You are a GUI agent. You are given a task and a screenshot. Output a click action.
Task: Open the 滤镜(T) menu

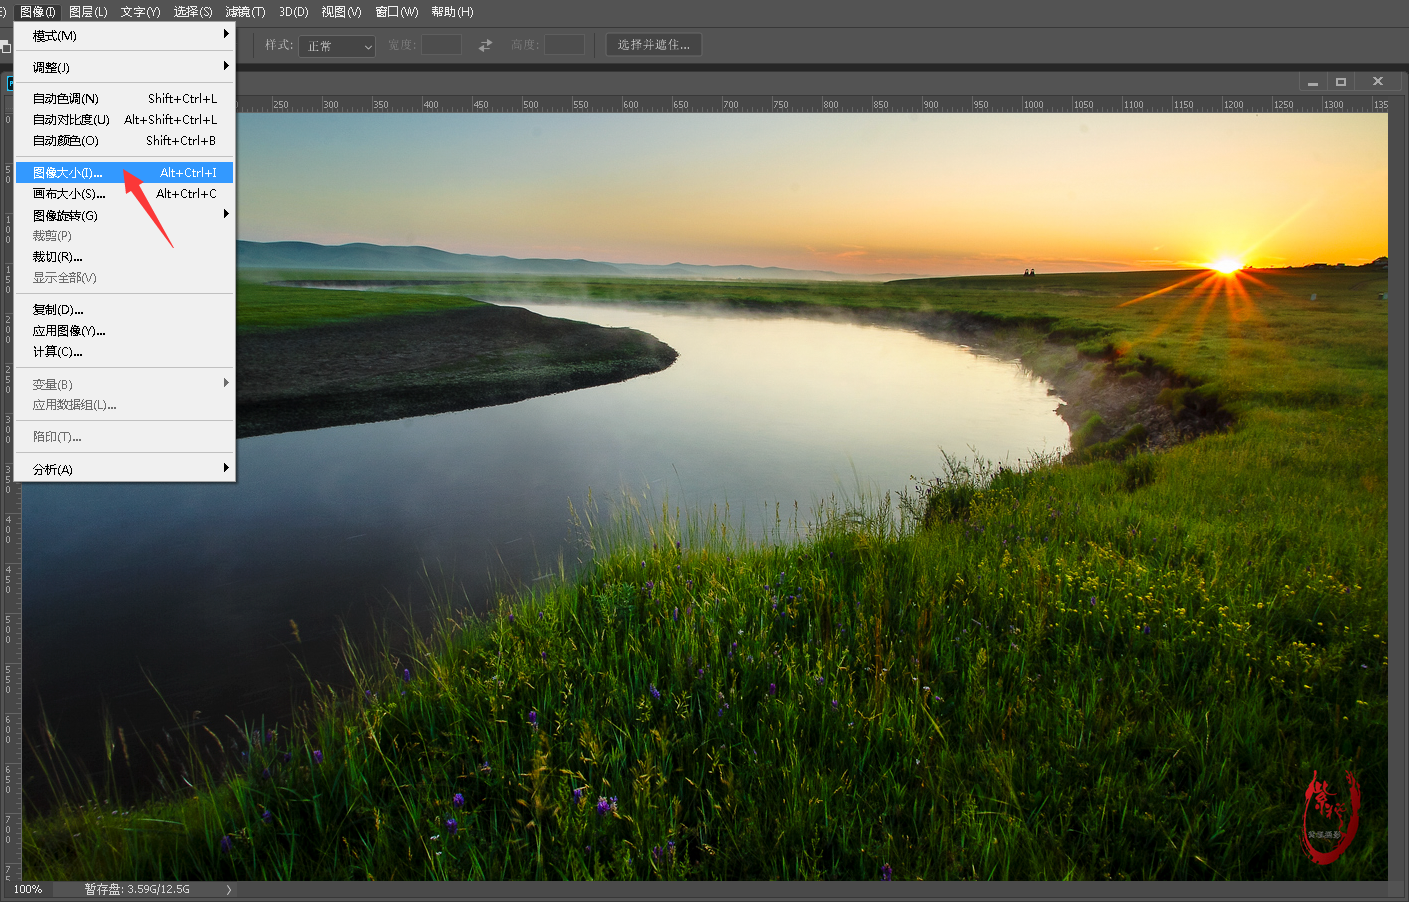[x=245, y=12]
